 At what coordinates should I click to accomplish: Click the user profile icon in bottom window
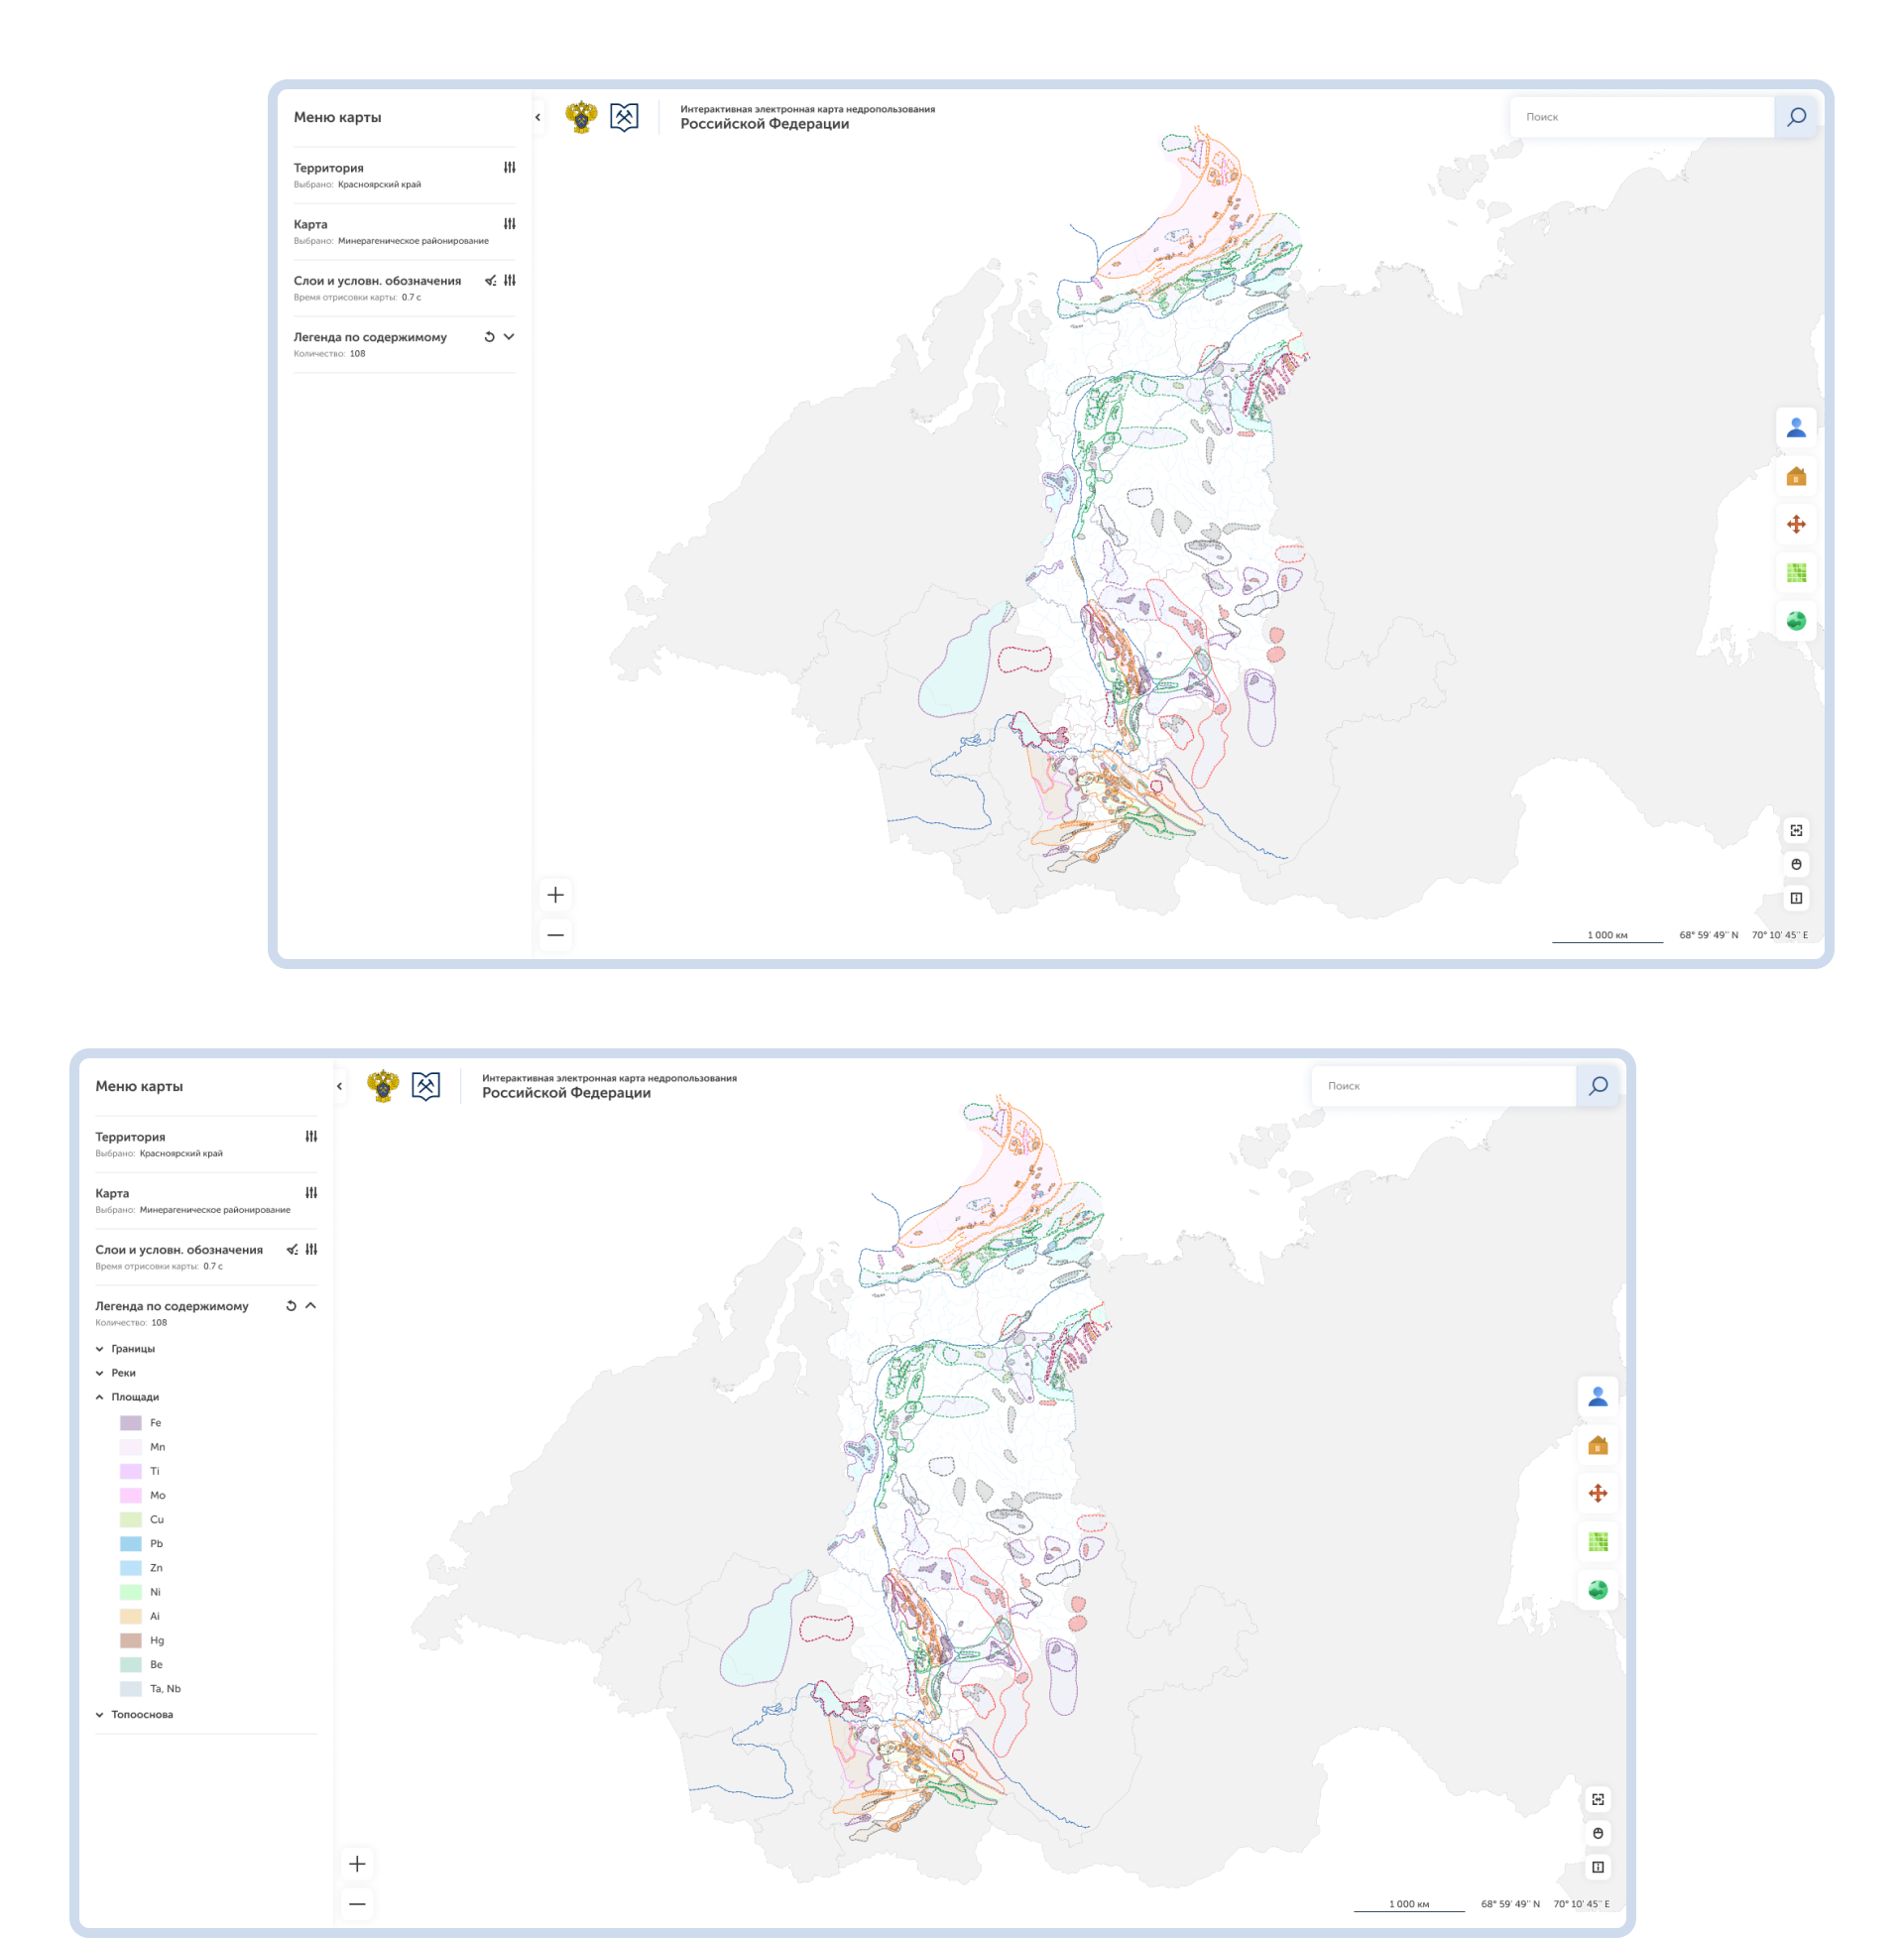pyautogui.click(x=1597, y=1396)
